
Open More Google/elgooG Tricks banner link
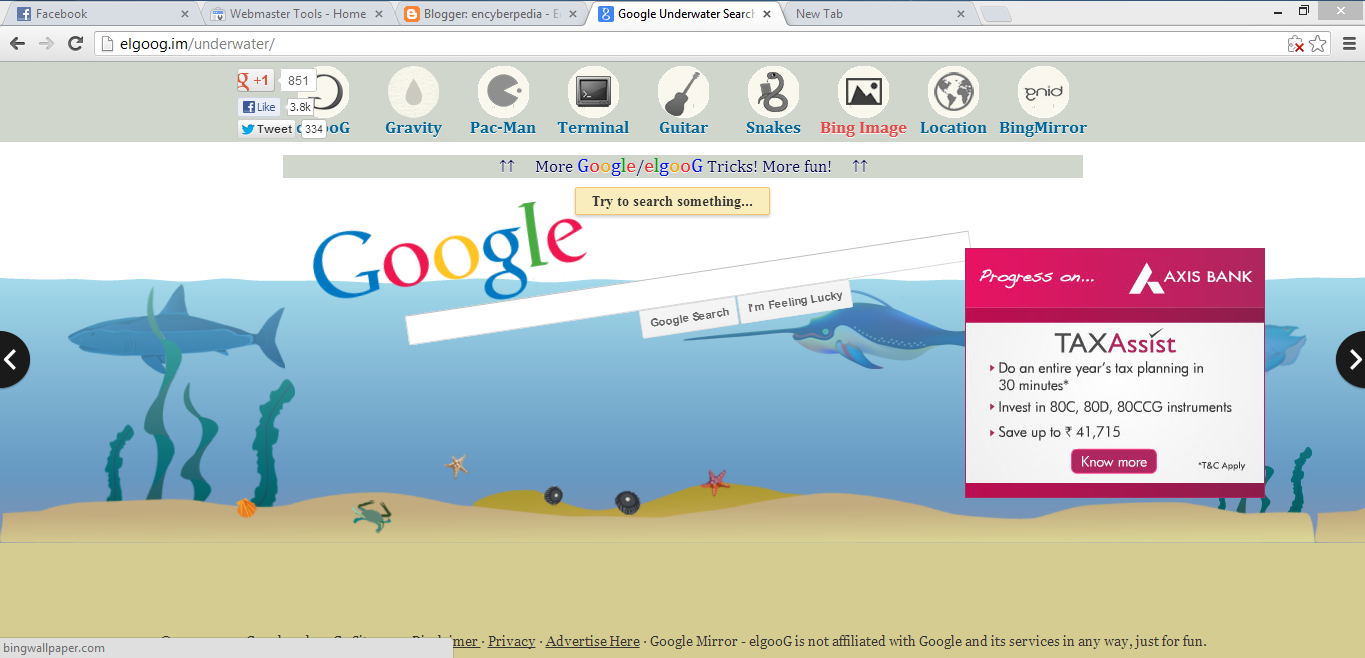[683, 166]
